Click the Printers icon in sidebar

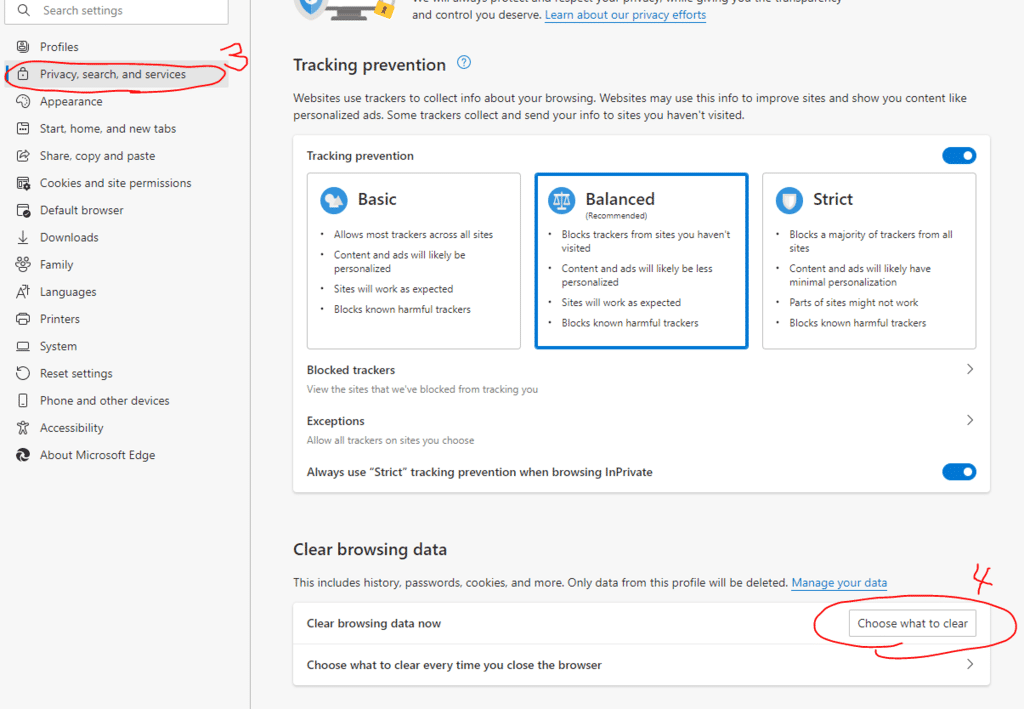pyautogui.click(x=22, y=319)
